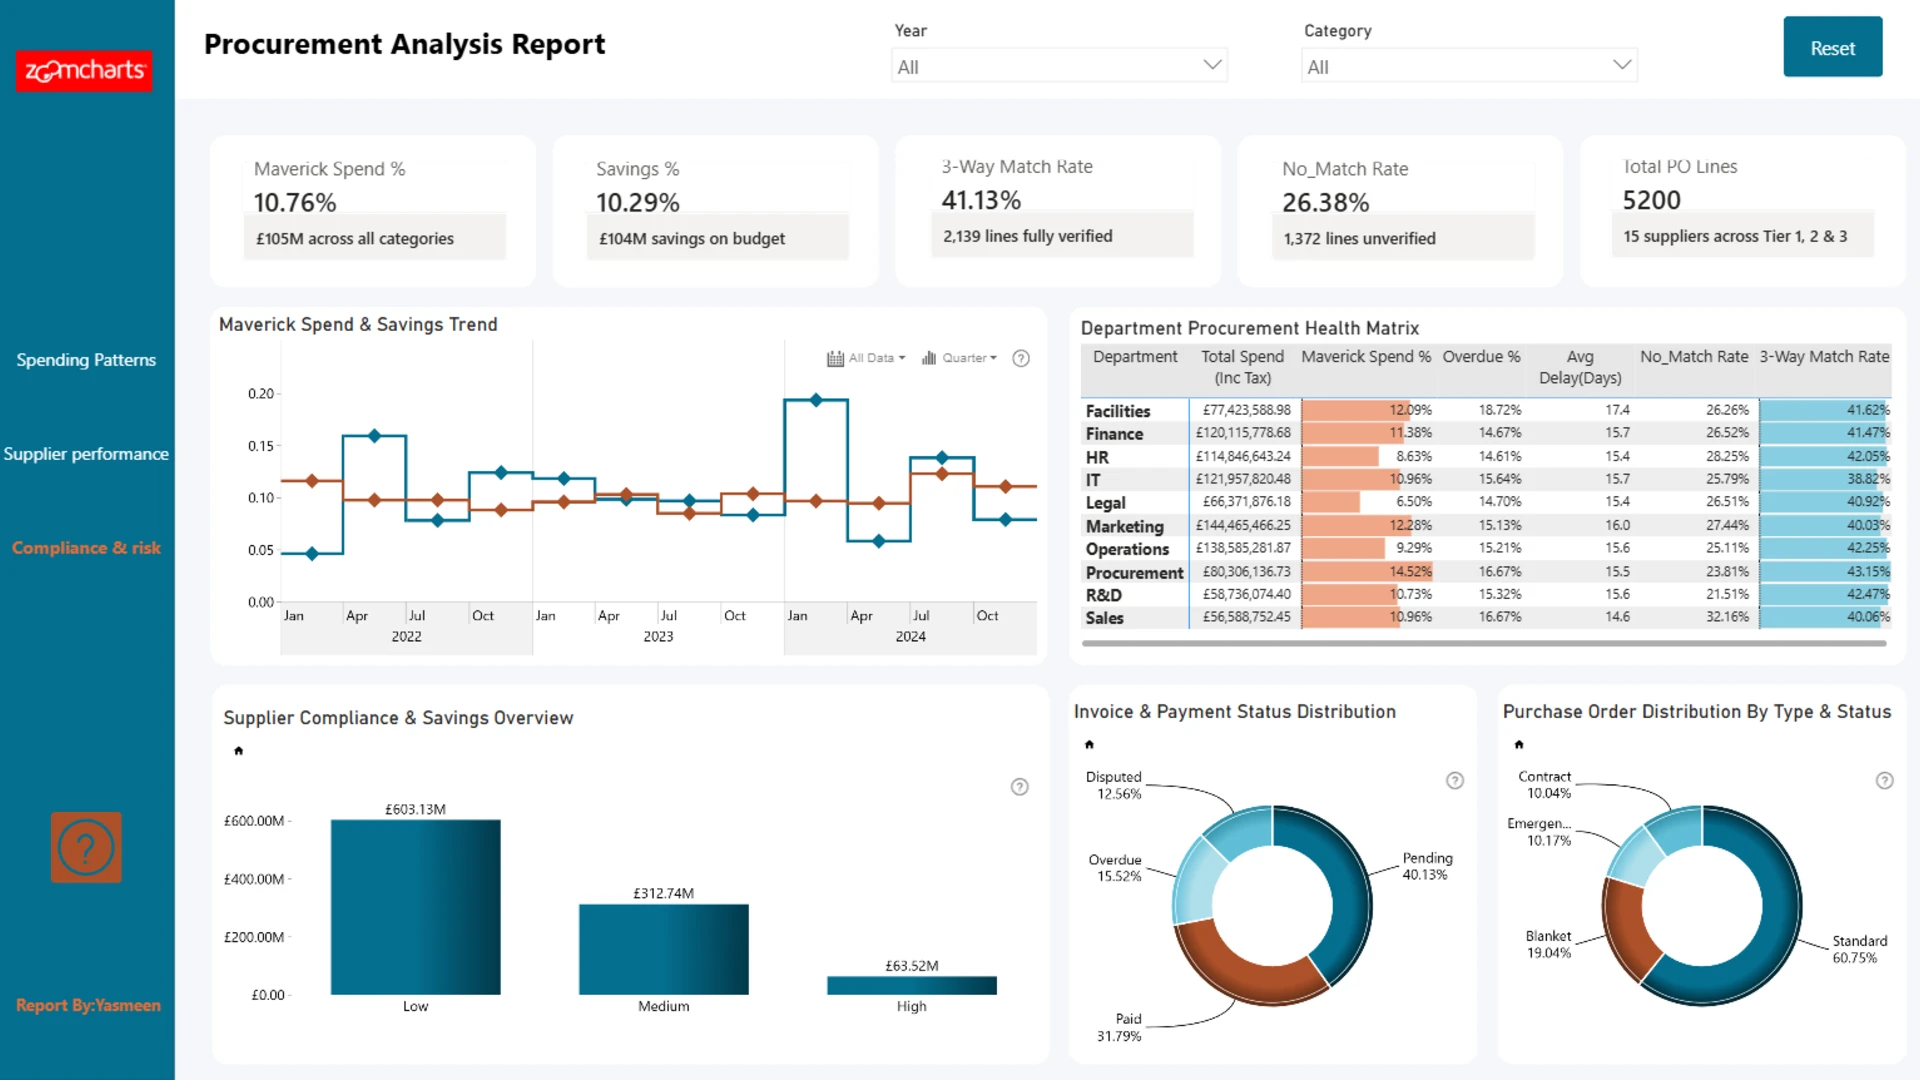This screenshot has height=1080, width=1920.
Task: Open help for Purchase Order Distribution chart
Action: pos(1885,781)
